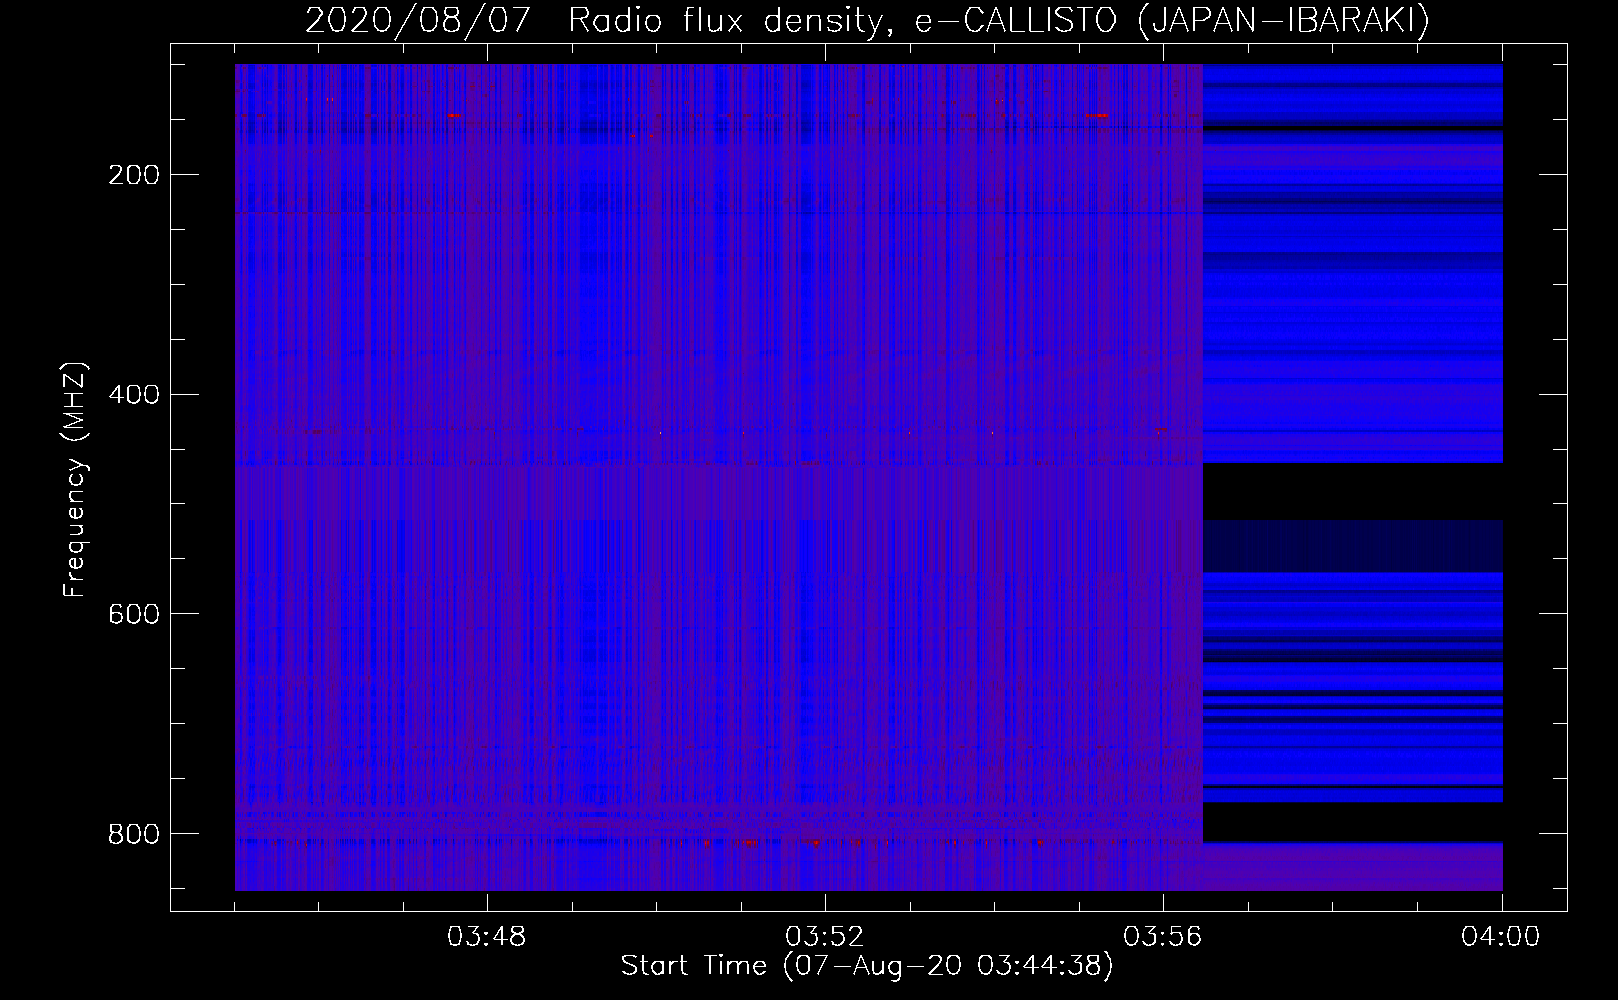Click the 800 frequency tick label

point(133,833)
